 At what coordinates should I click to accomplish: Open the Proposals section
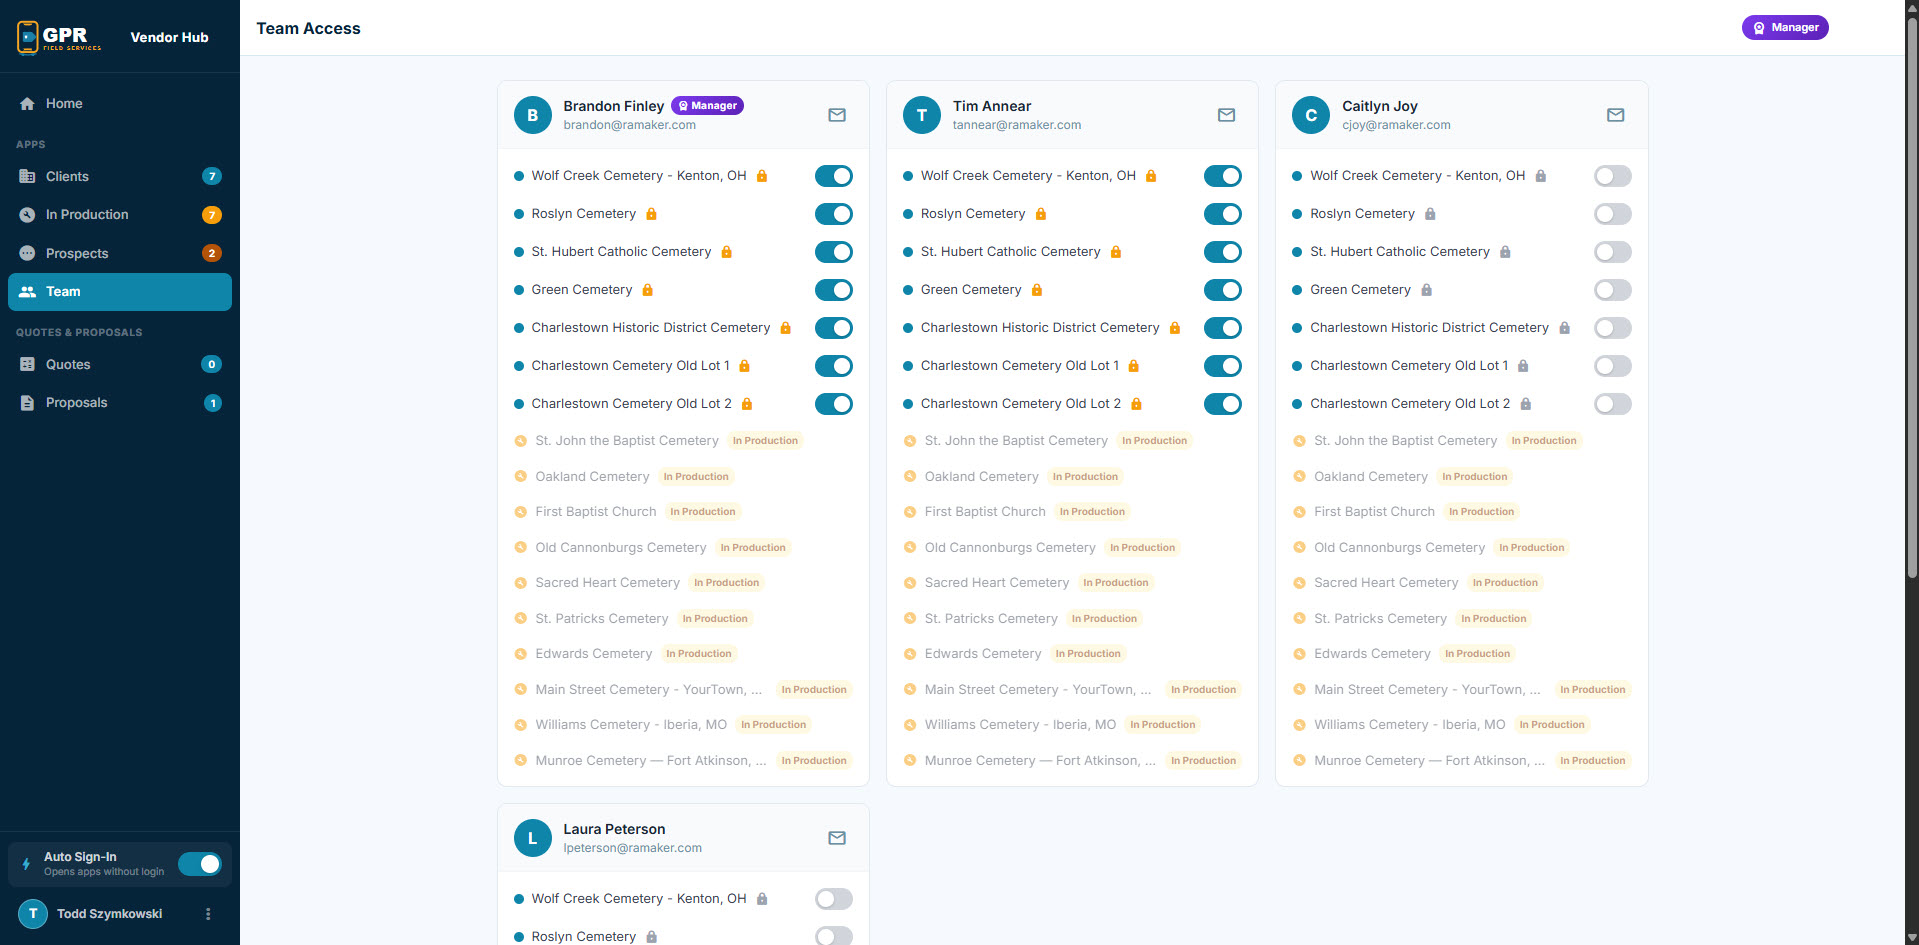point(76,403)
